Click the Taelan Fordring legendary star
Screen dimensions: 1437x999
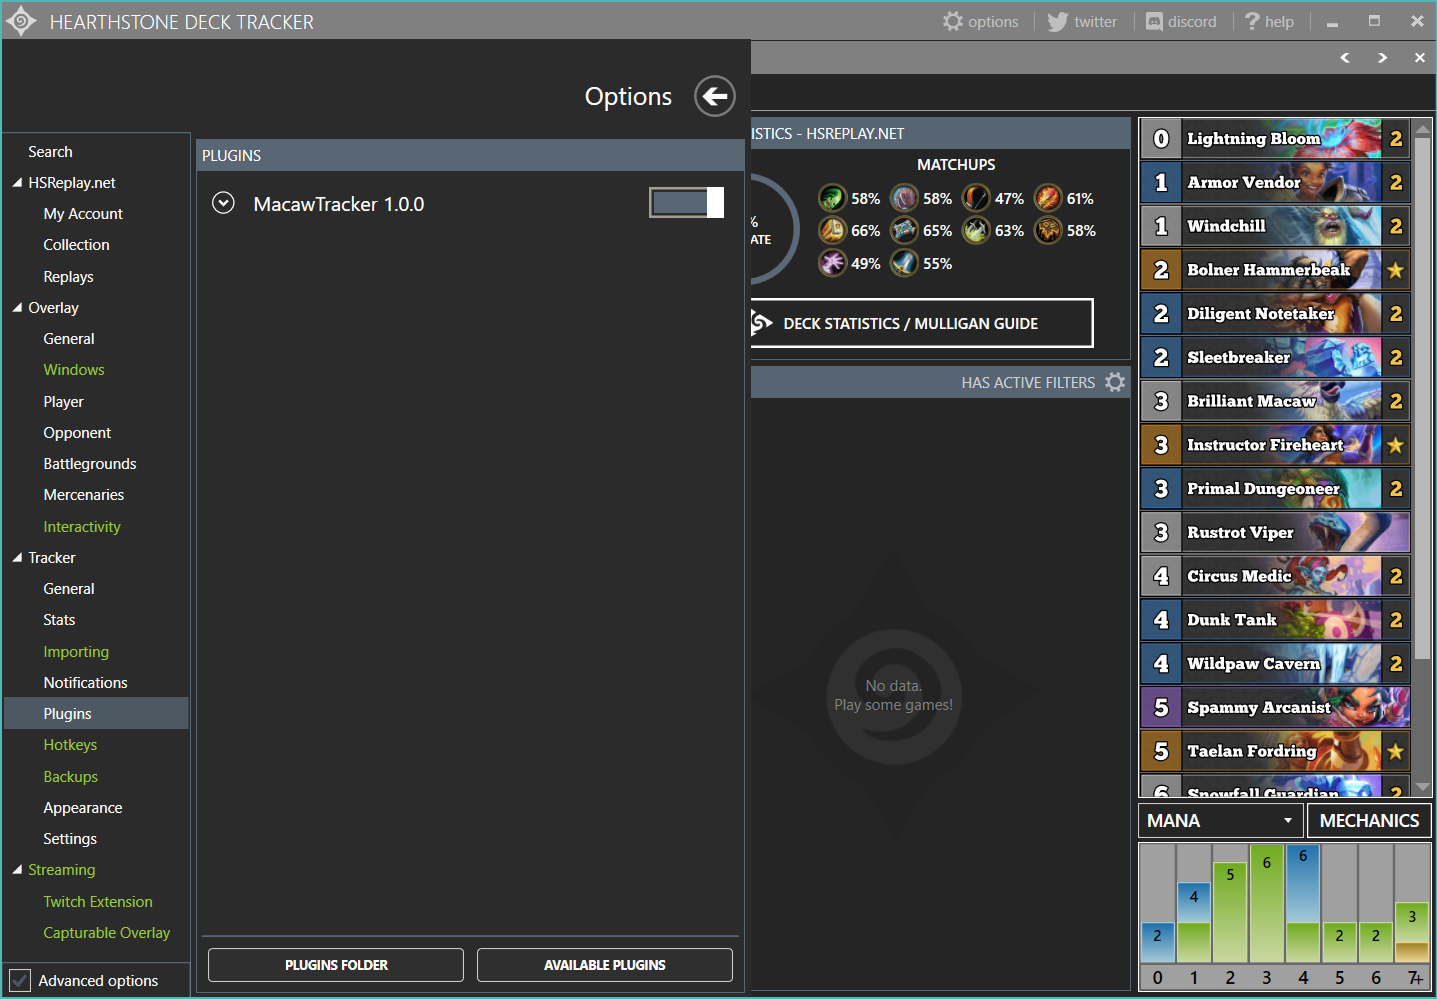pyautogui.click(x=1395, y=751)
